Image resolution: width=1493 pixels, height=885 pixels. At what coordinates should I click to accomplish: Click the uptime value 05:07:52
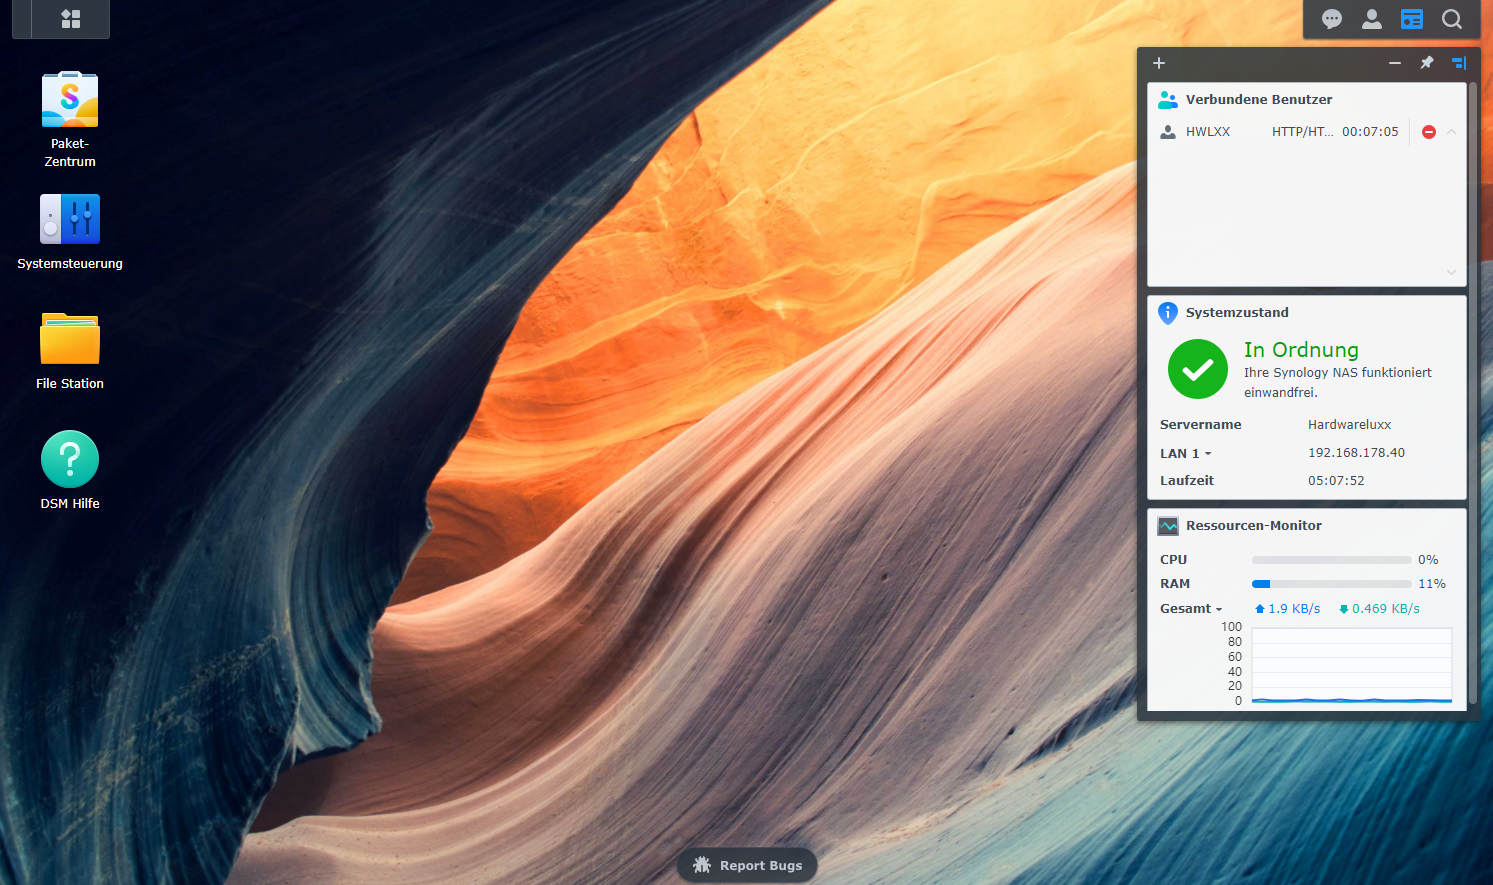(1336, 481)
